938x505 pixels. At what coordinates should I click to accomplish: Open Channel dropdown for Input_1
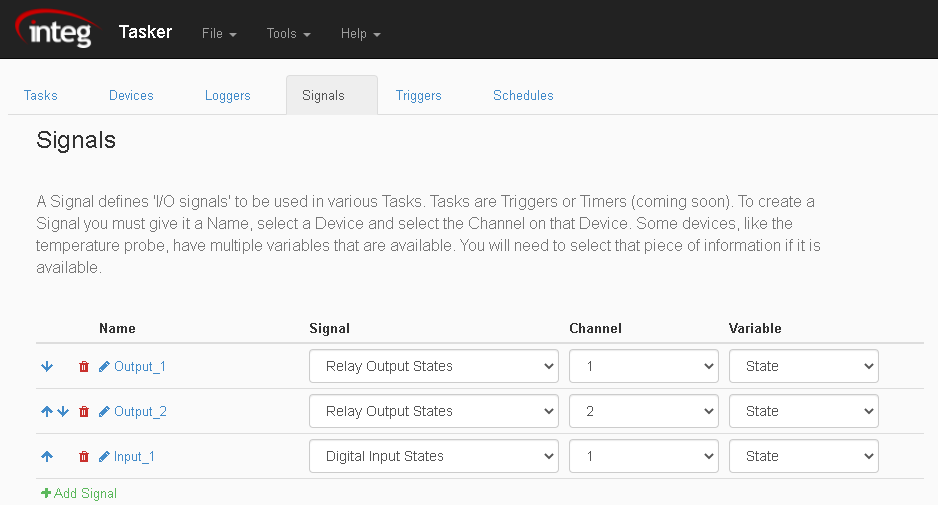tap(644, 456)
